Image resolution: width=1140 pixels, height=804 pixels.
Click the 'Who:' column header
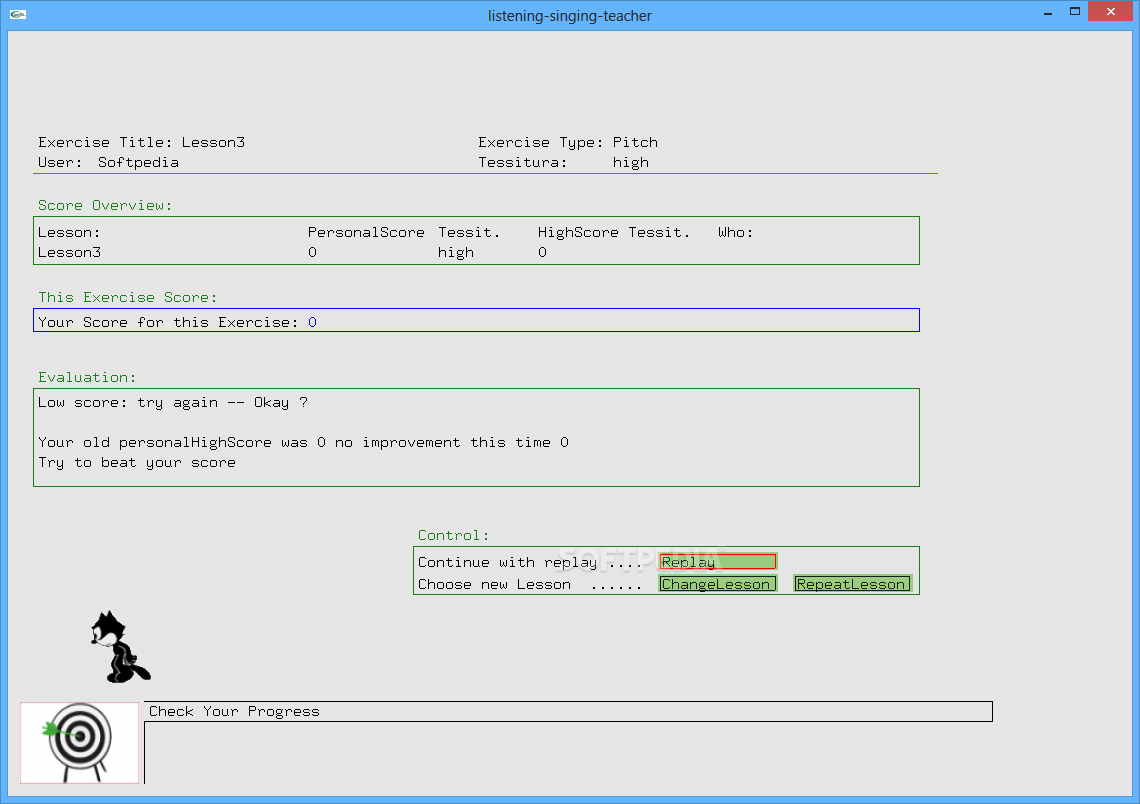735,233
